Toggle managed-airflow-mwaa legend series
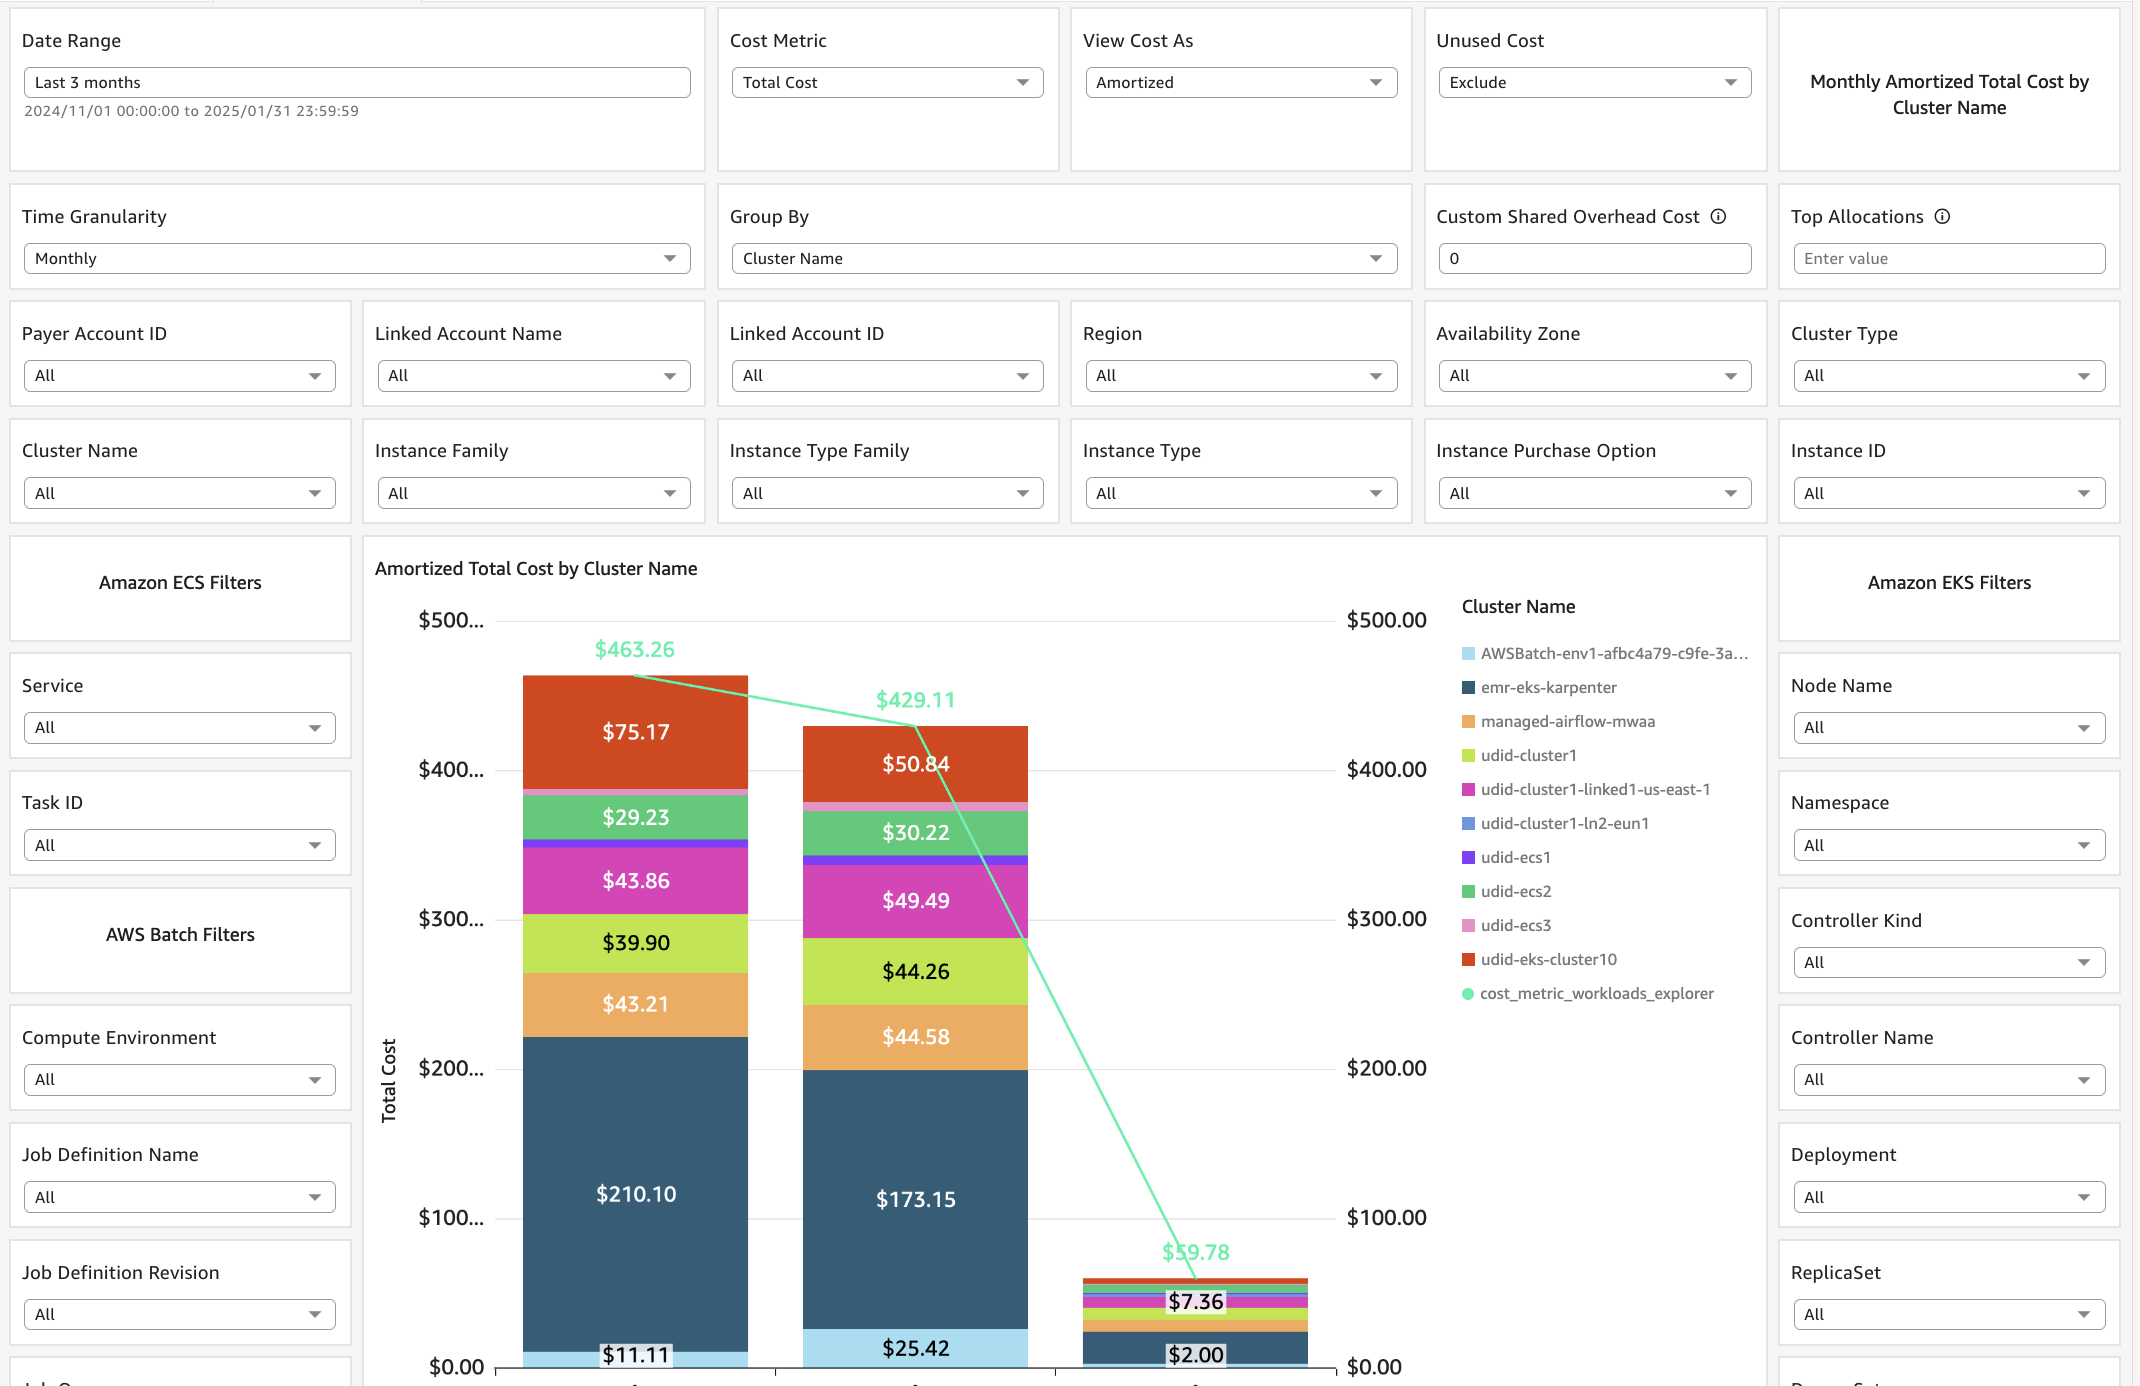This screenshot has height=1386, width=2140. (x=1567, y=722)
